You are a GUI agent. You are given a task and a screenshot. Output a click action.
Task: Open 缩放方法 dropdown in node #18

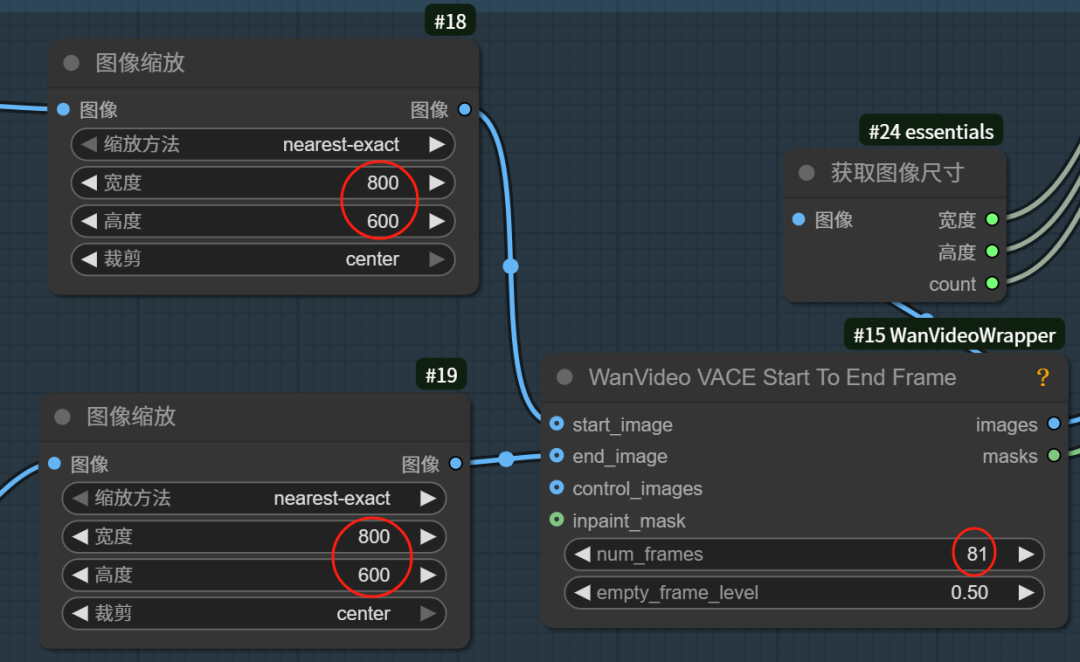click(x=263, y=144)
